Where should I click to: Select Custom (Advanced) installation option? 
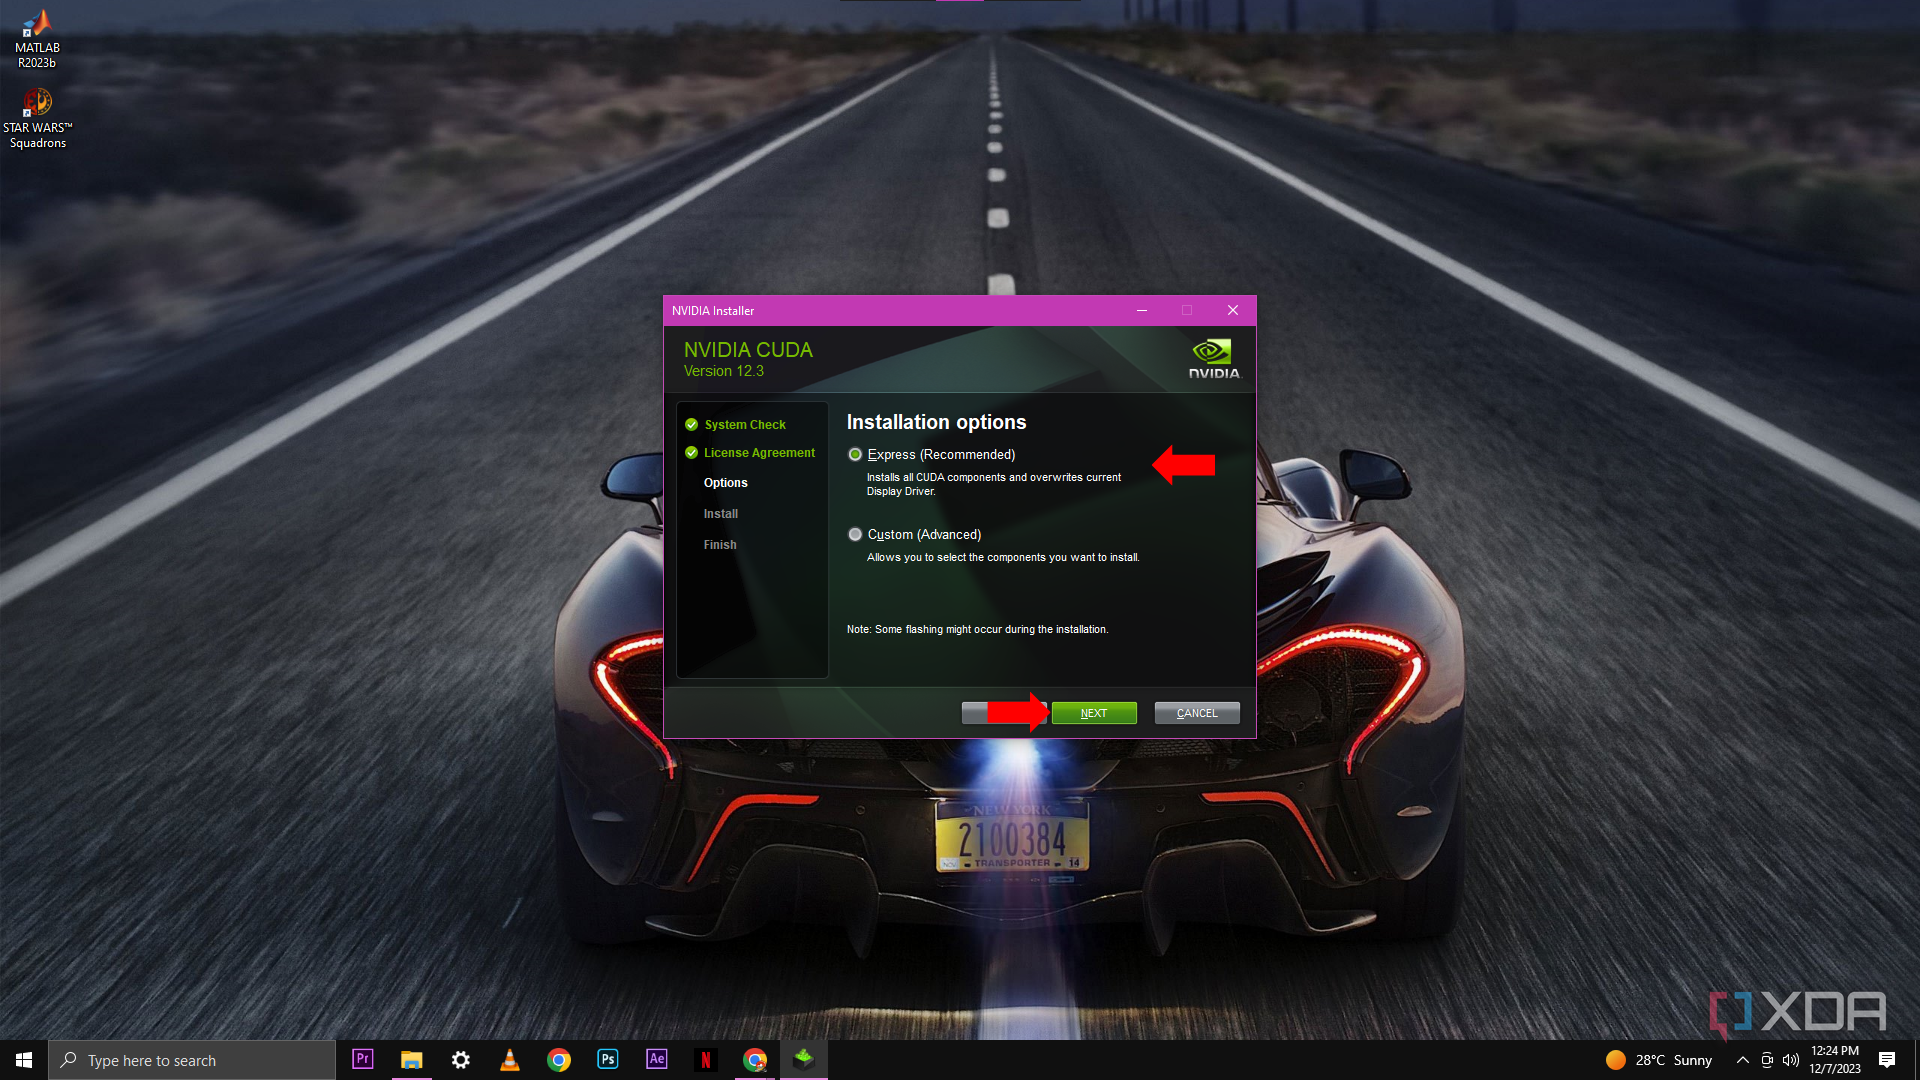coord(855,535)
